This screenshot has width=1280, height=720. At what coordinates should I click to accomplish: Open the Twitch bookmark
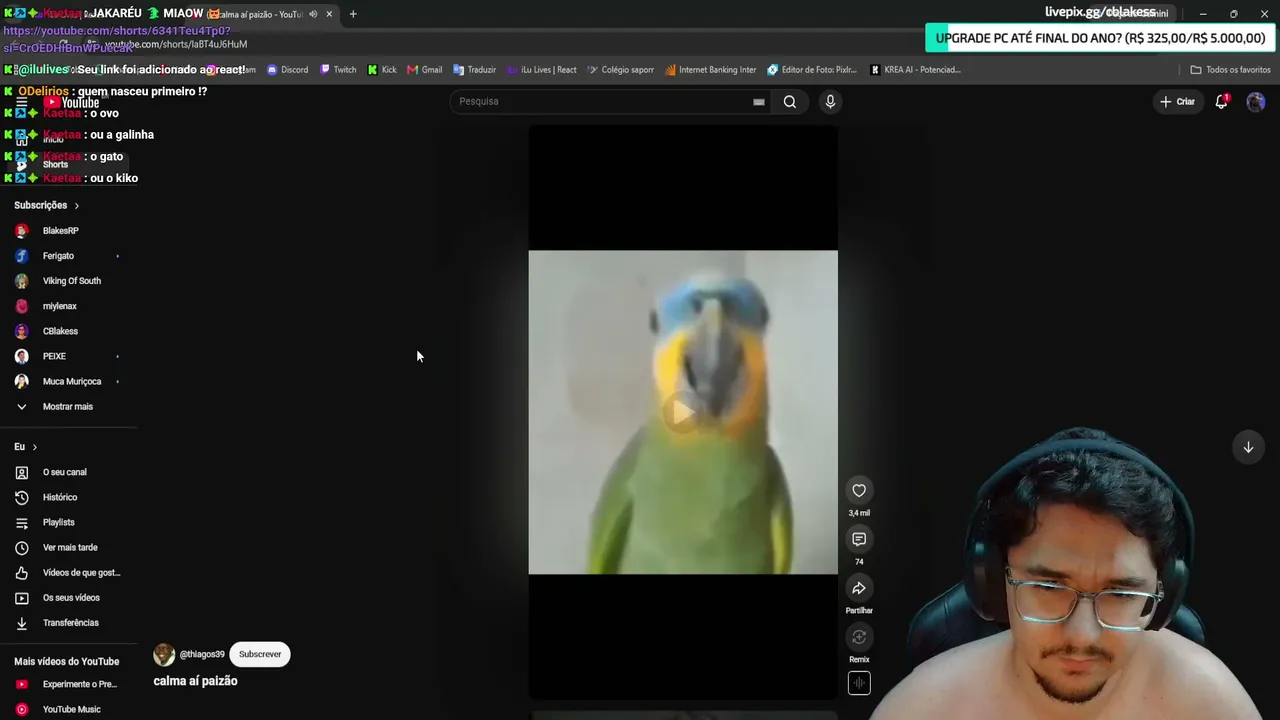click(338, 70)
